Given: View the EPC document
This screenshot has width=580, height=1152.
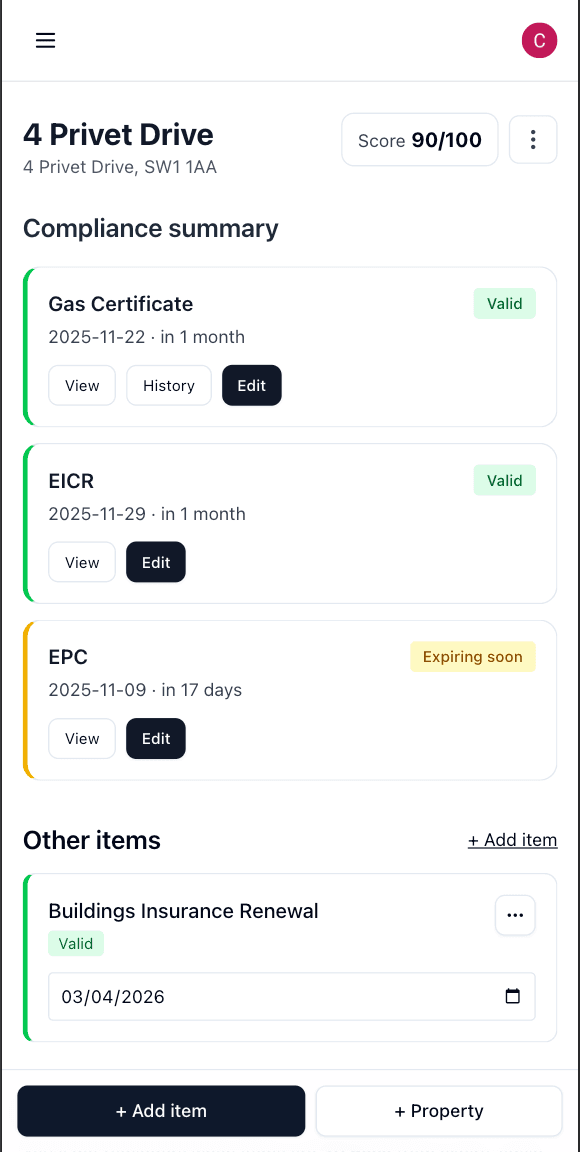Looking at the screenshot, I should [81, 738].
